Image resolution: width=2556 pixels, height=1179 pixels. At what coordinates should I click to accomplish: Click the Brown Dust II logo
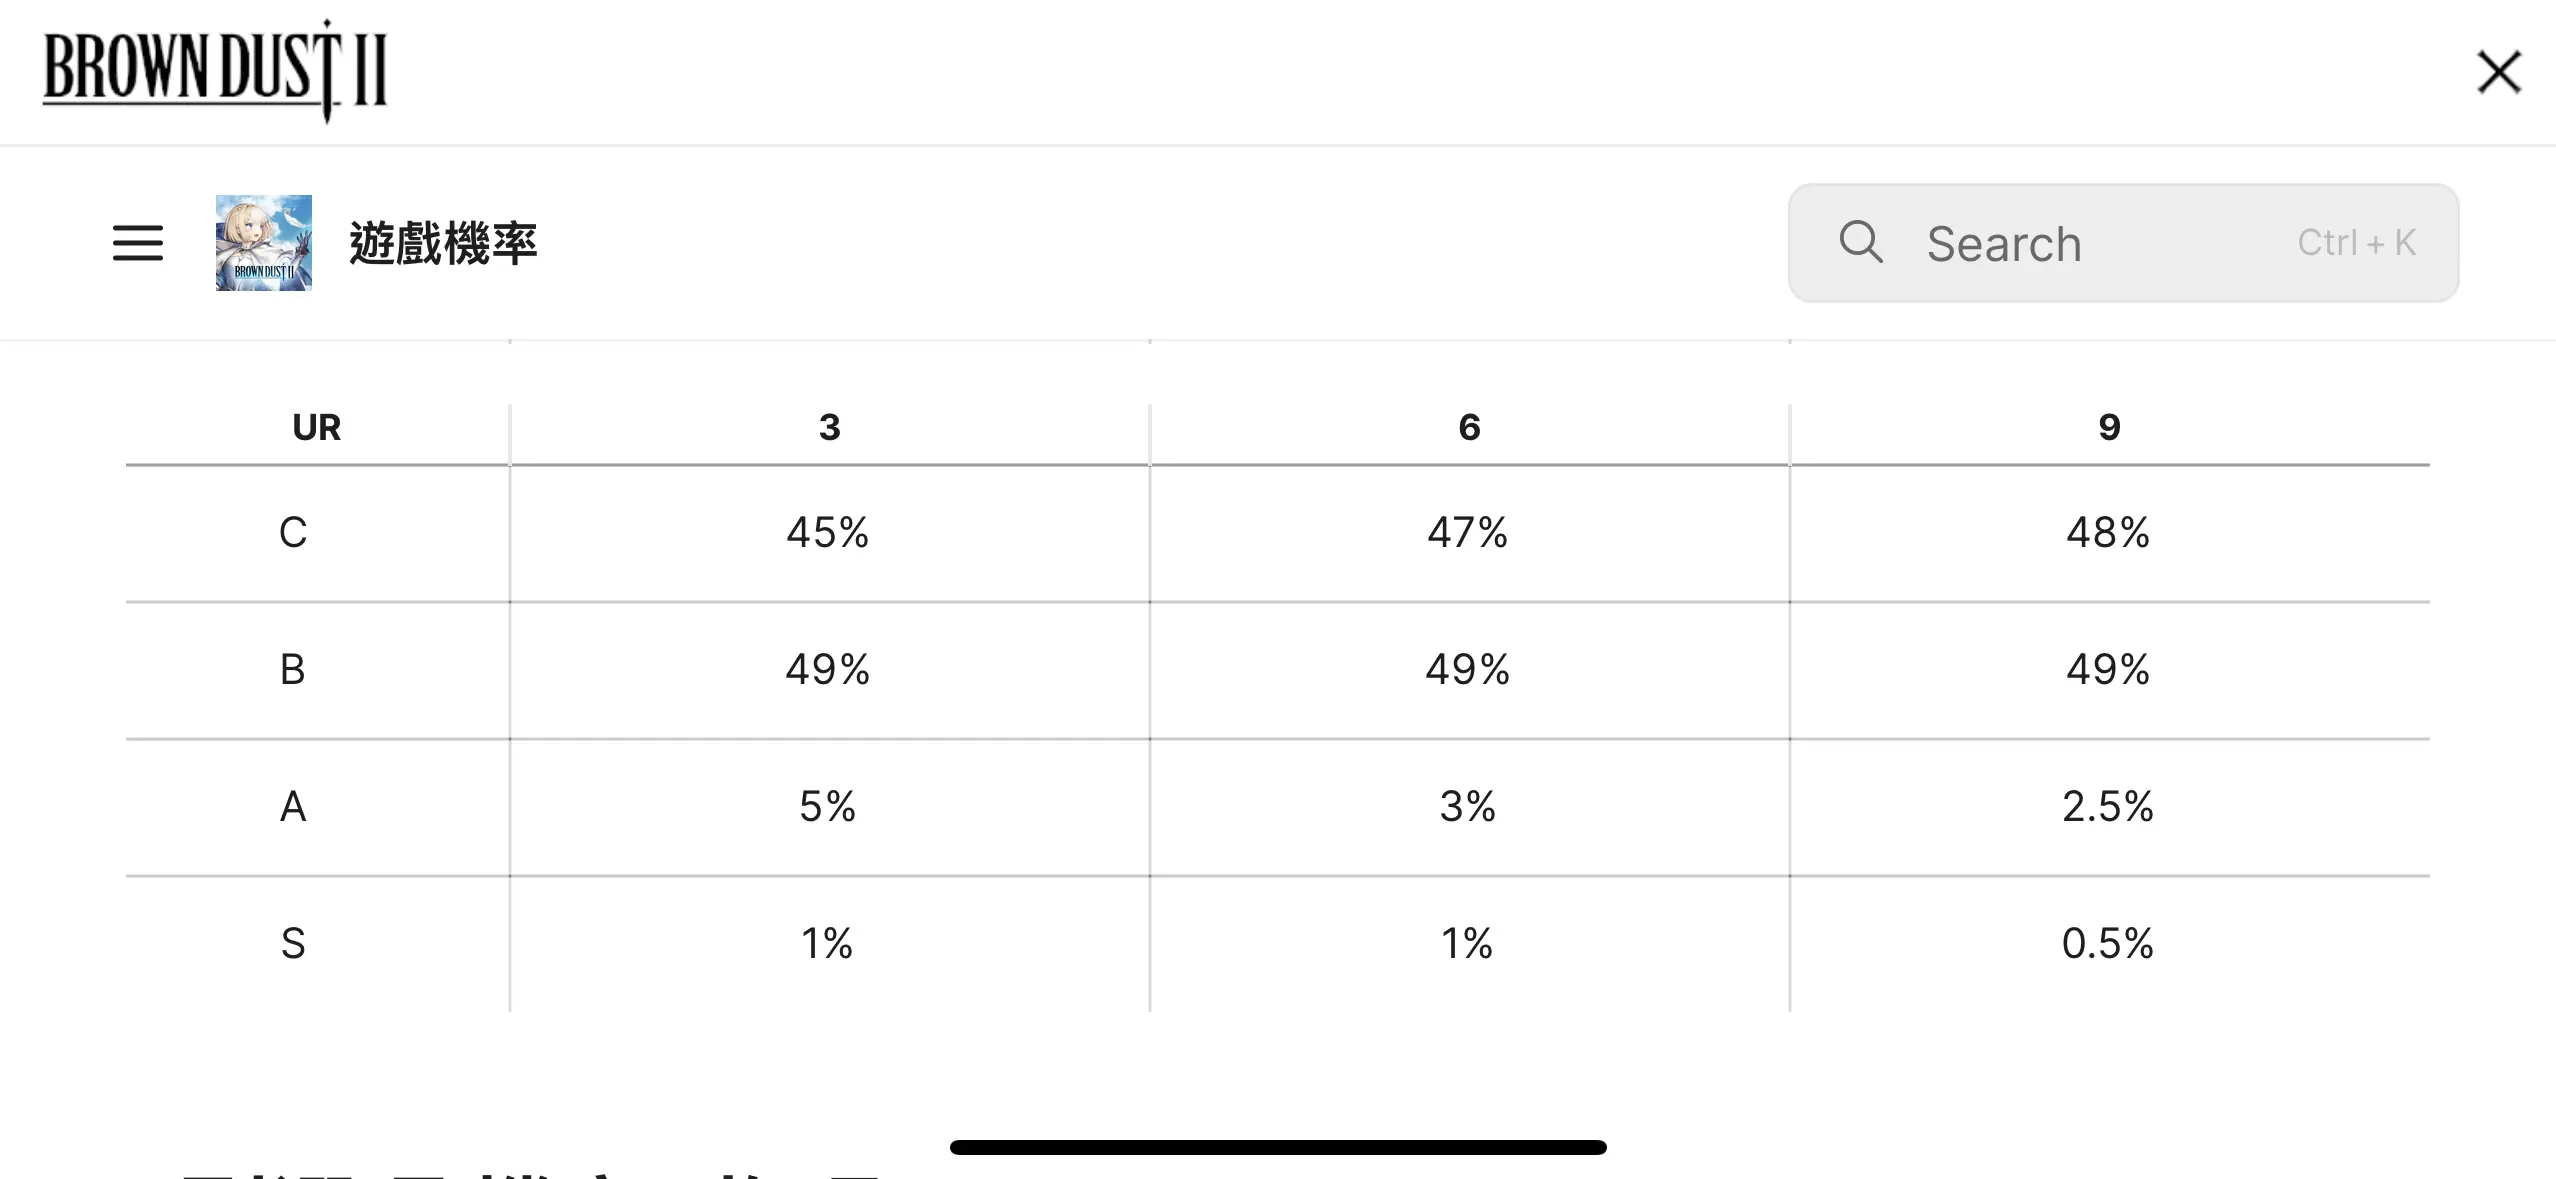pos(215,71)
